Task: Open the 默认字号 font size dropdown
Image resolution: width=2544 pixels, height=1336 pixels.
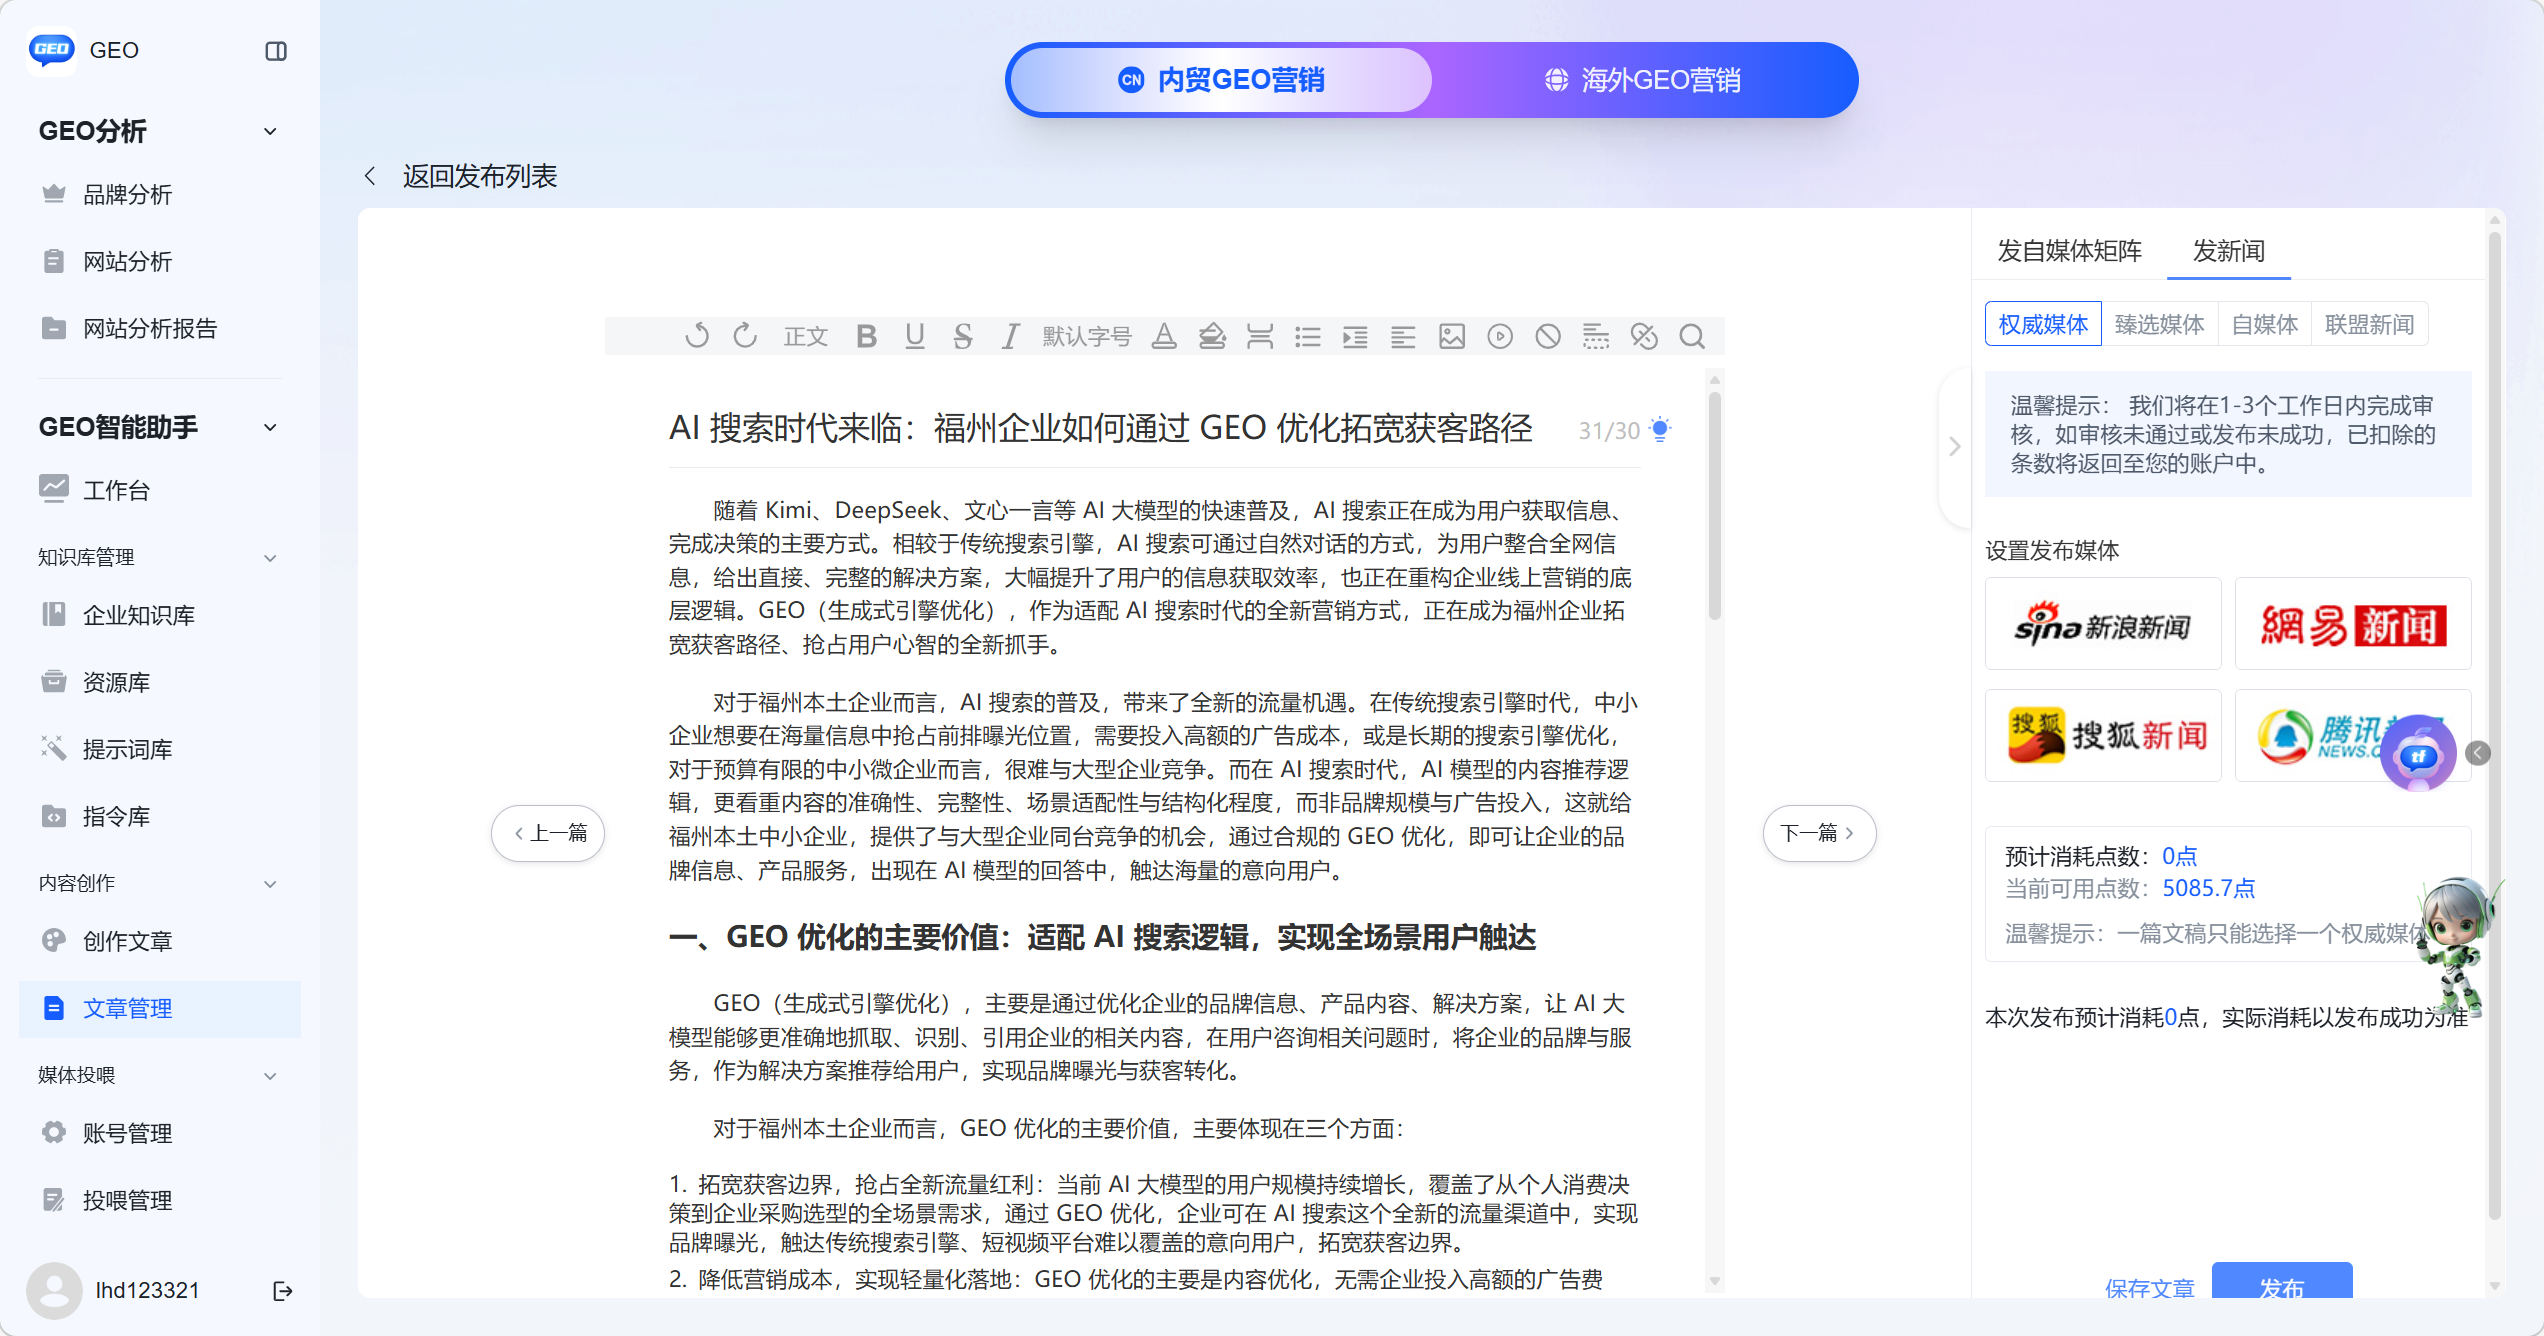Action: point(1086,337)
